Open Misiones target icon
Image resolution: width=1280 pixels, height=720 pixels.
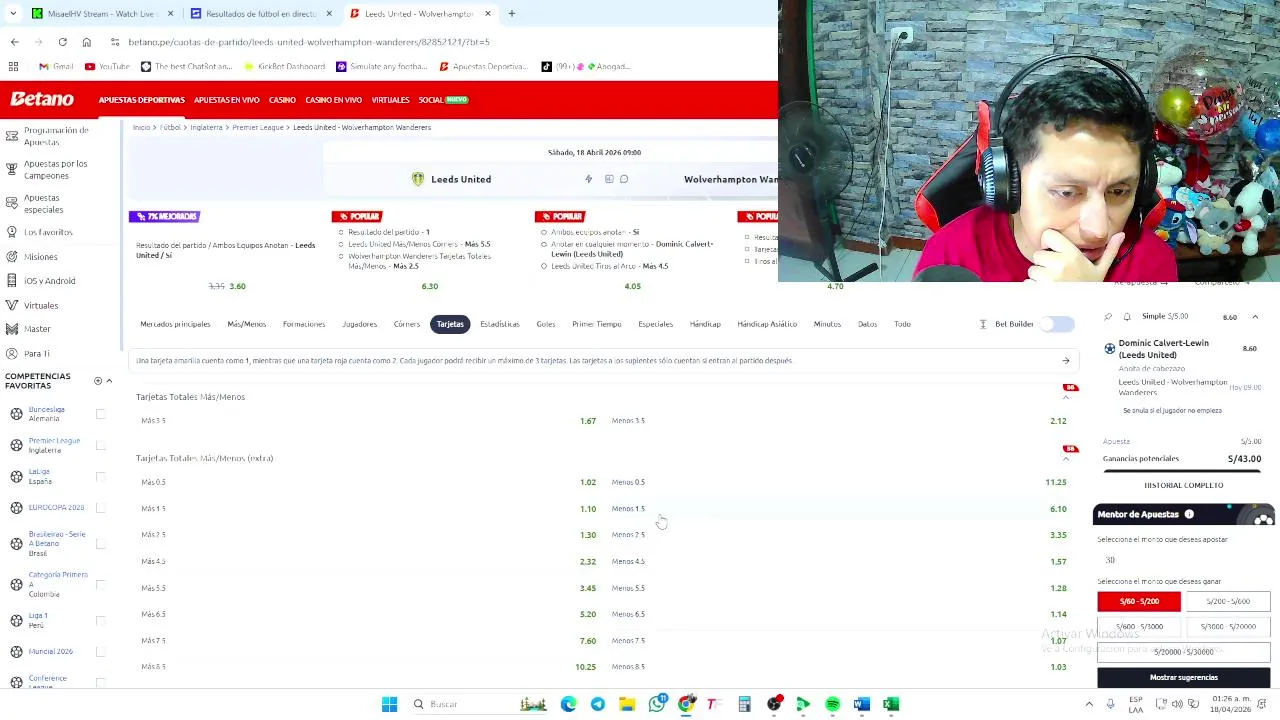(x=12, y=257)
